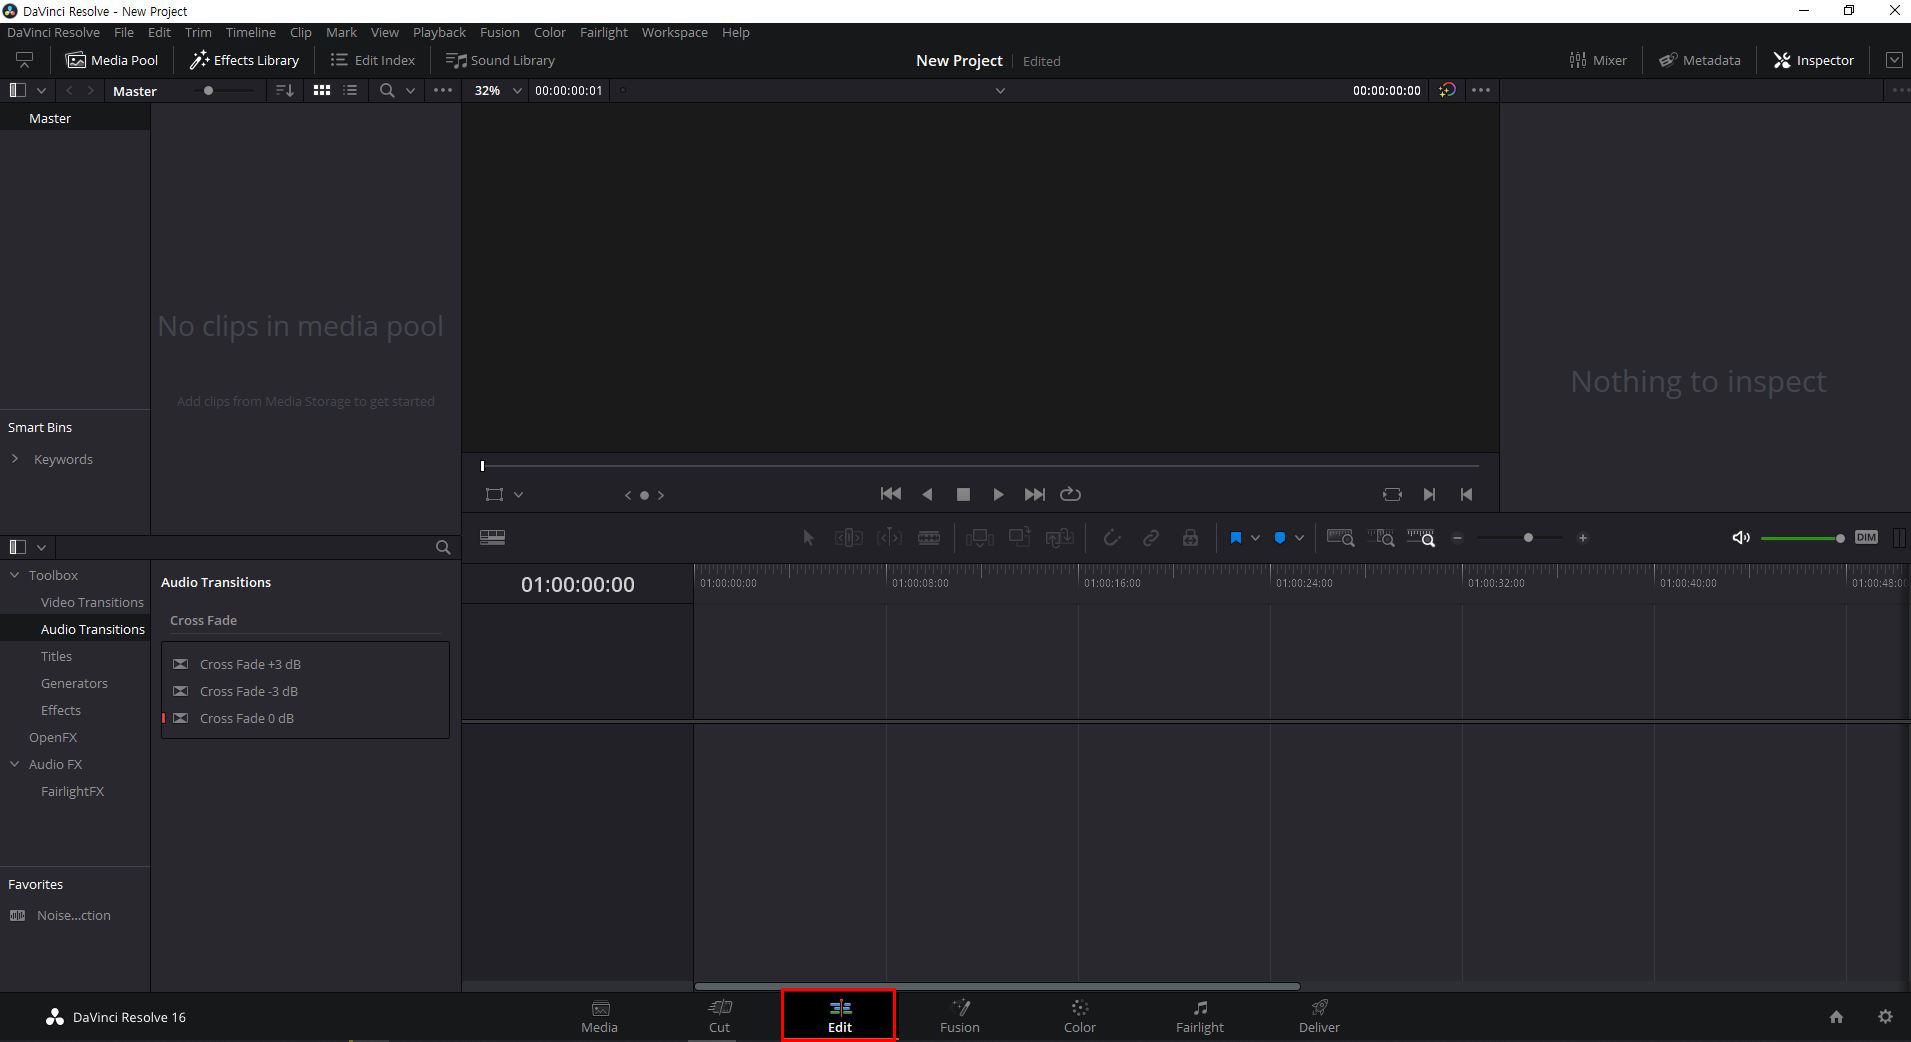Select Video Transitions in the Toolbox
1911x1042 pixels.
pos(92,602)
